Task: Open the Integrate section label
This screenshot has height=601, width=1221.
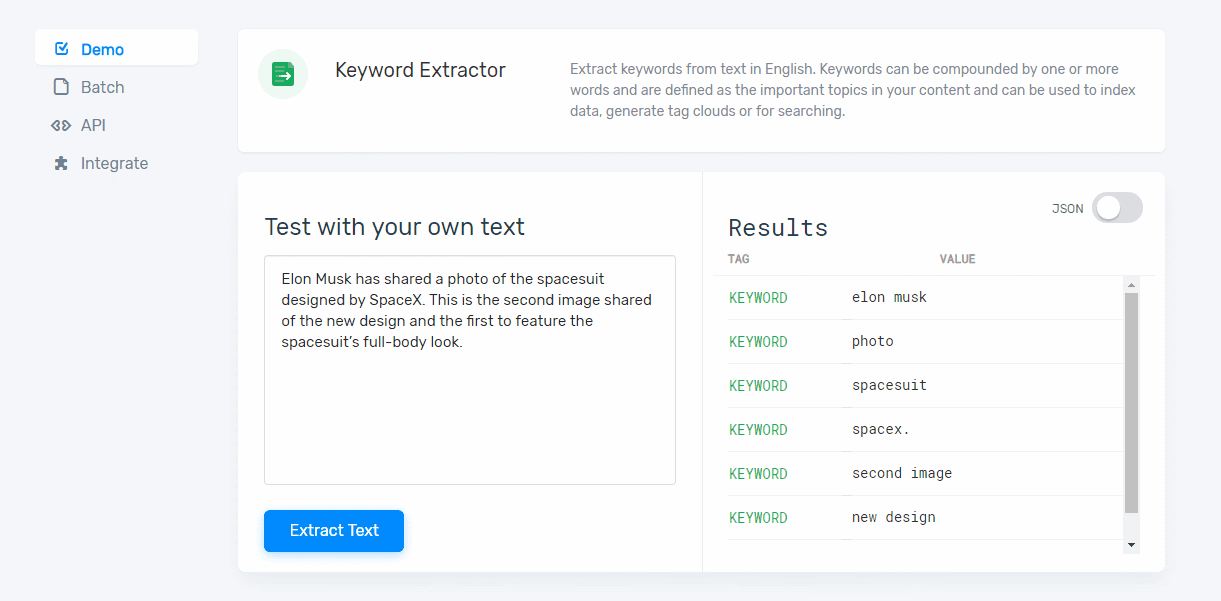Action: [114, 163]
